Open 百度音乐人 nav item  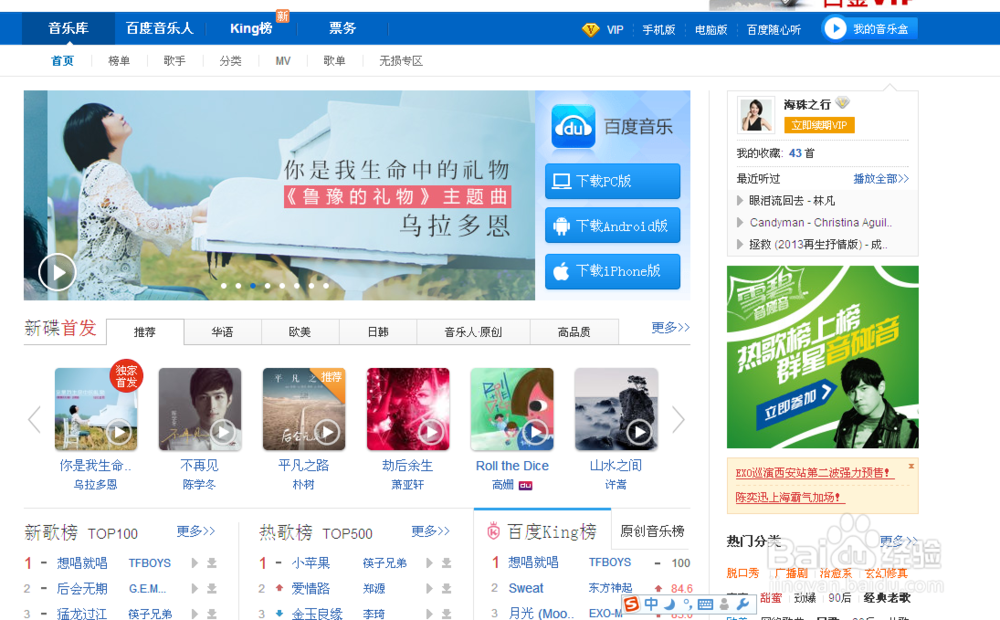159,28
